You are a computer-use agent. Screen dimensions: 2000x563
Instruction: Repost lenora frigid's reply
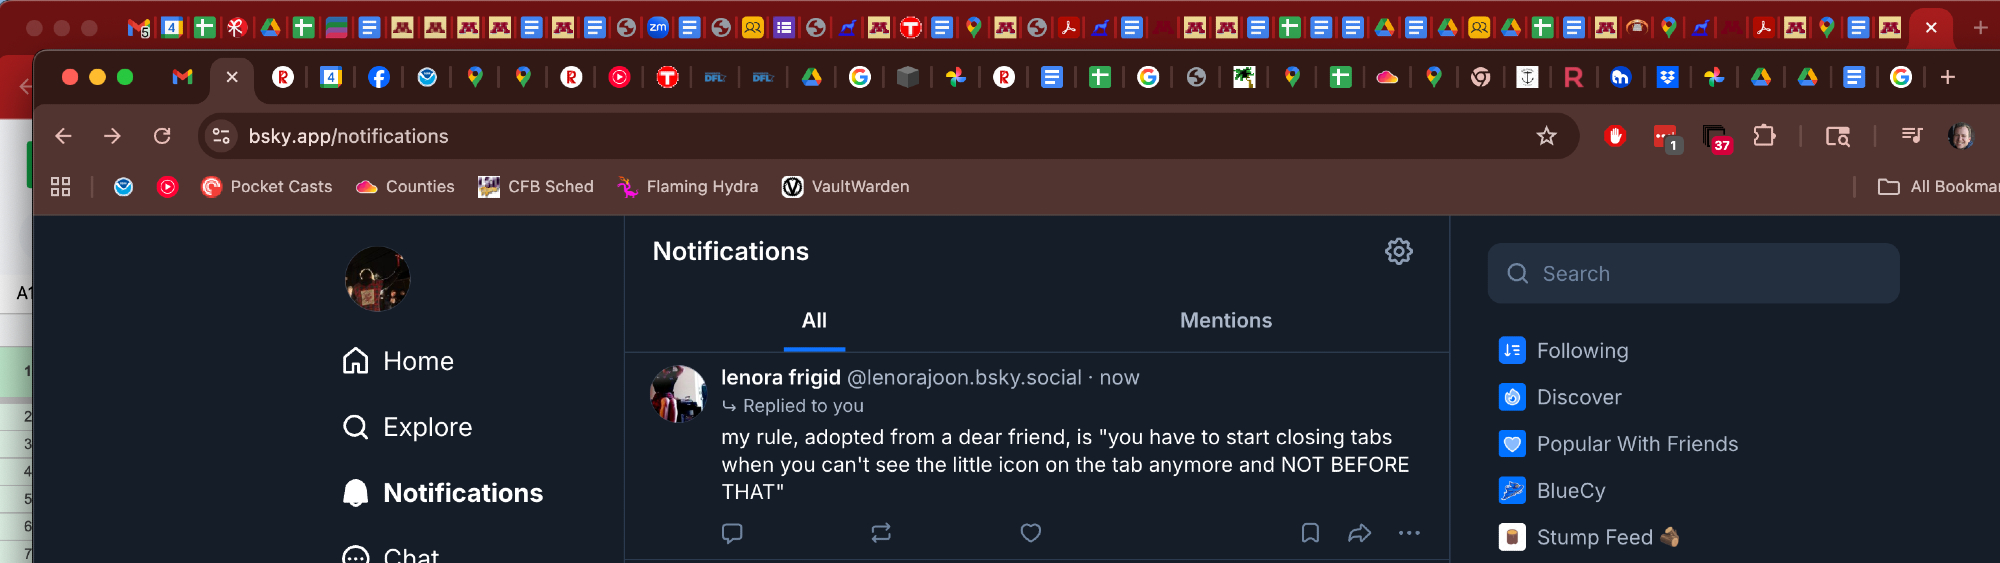click(881, 533)
